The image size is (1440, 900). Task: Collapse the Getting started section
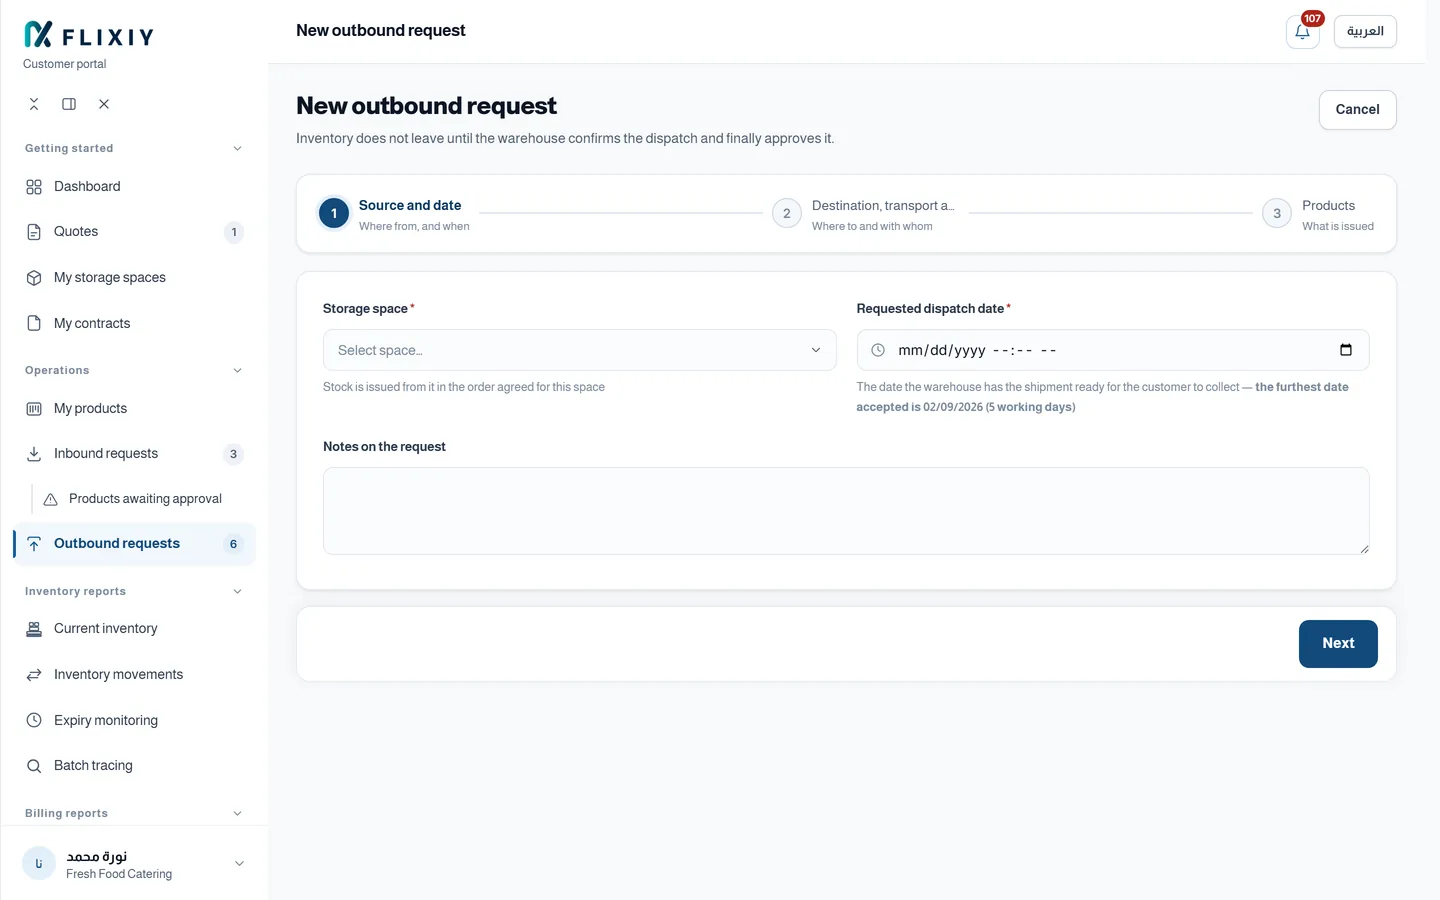[237, 149]
